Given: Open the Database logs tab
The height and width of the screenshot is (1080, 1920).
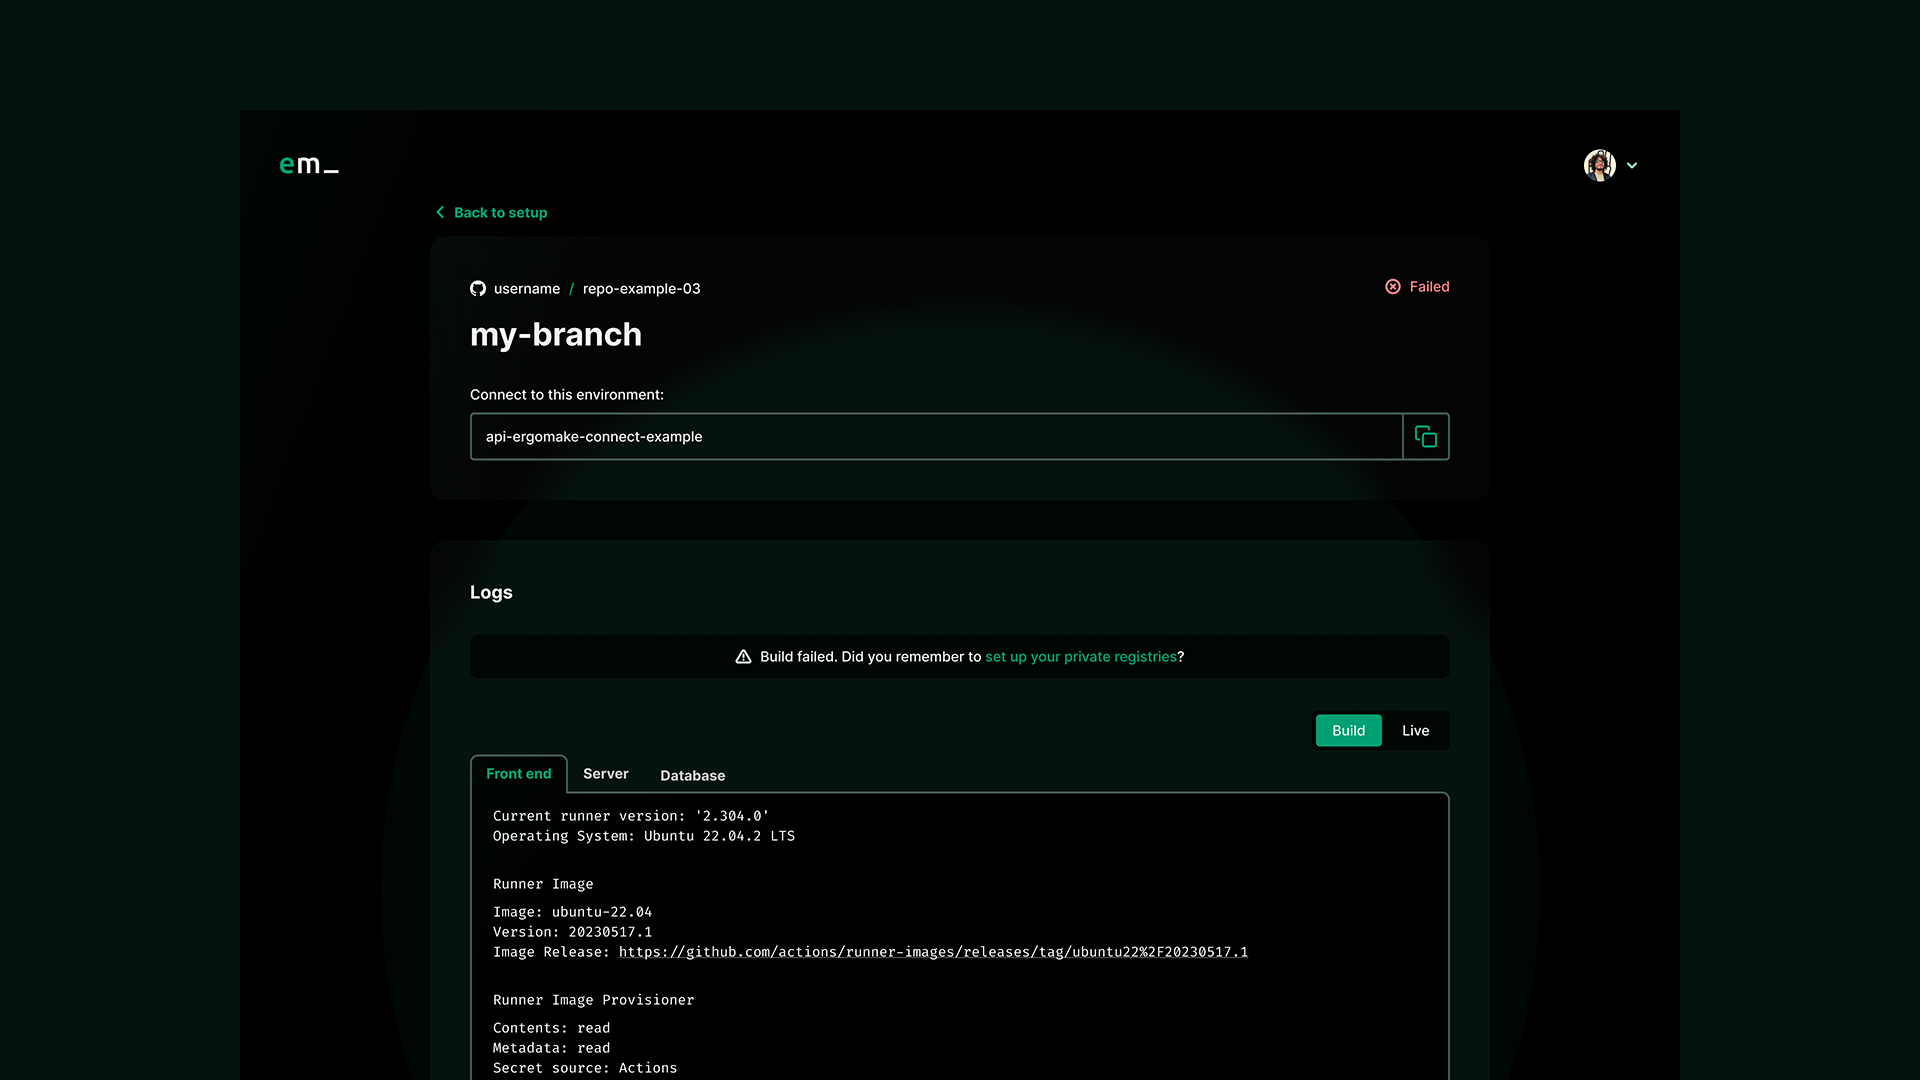Looking at the screenshot, I should (x=692, y=775).
